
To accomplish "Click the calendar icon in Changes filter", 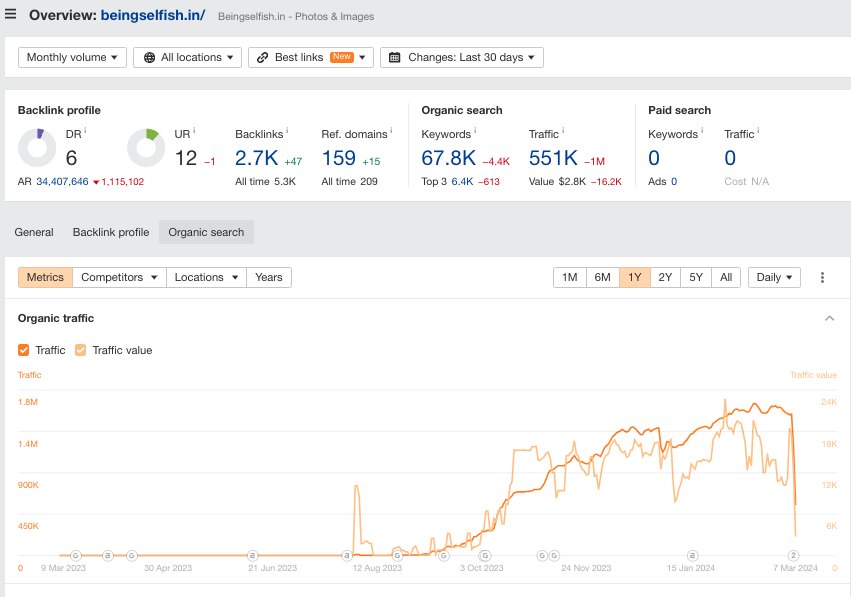I will pyautogui.click(x=395, y=58).
